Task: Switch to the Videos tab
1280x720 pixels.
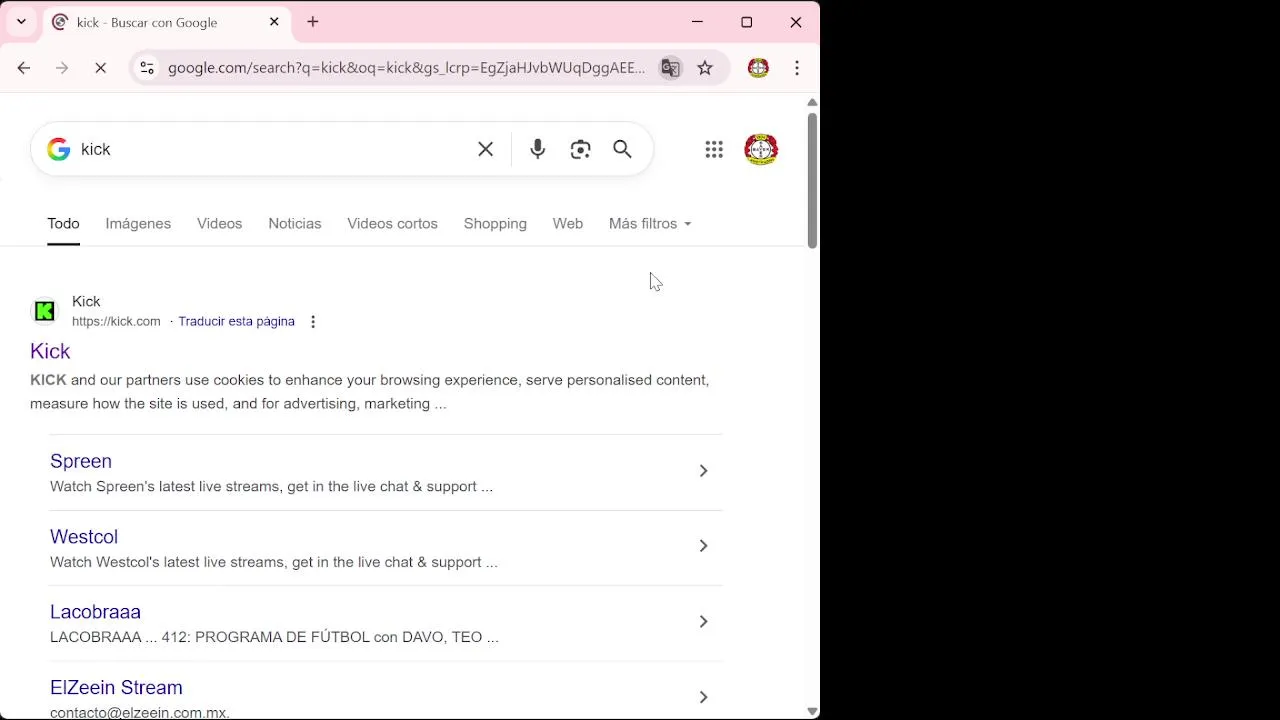Action: 219,224
